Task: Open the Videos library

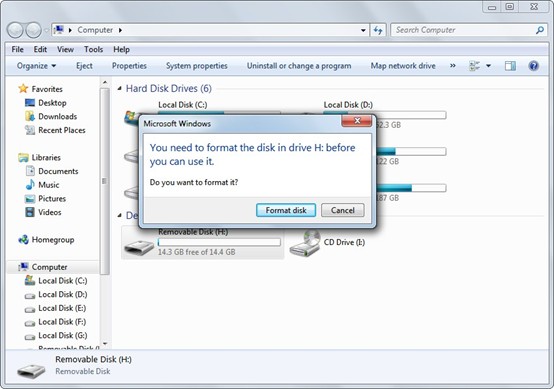Action: 49,212
